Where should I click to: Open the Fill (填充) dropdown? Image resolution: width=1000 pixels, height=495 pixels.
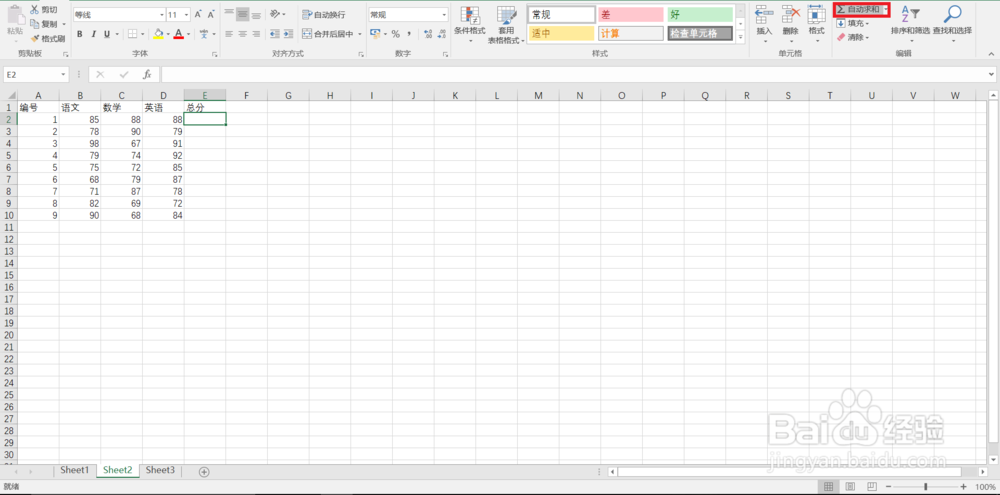click(x=853, y=24)
